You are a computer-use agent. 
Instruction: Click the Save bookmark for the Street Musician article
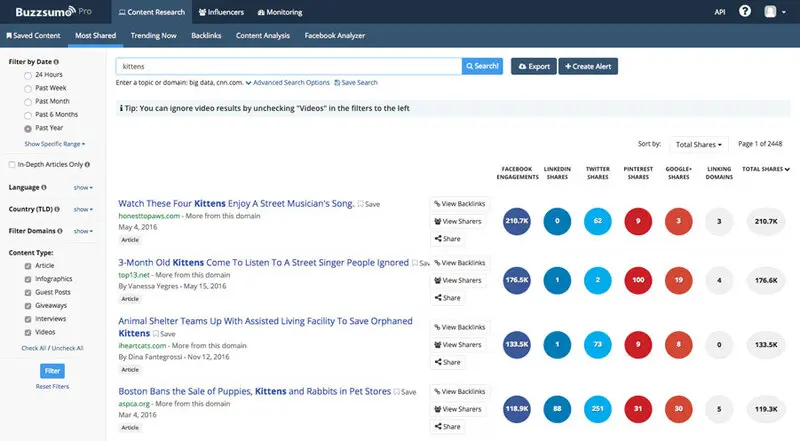368,204
